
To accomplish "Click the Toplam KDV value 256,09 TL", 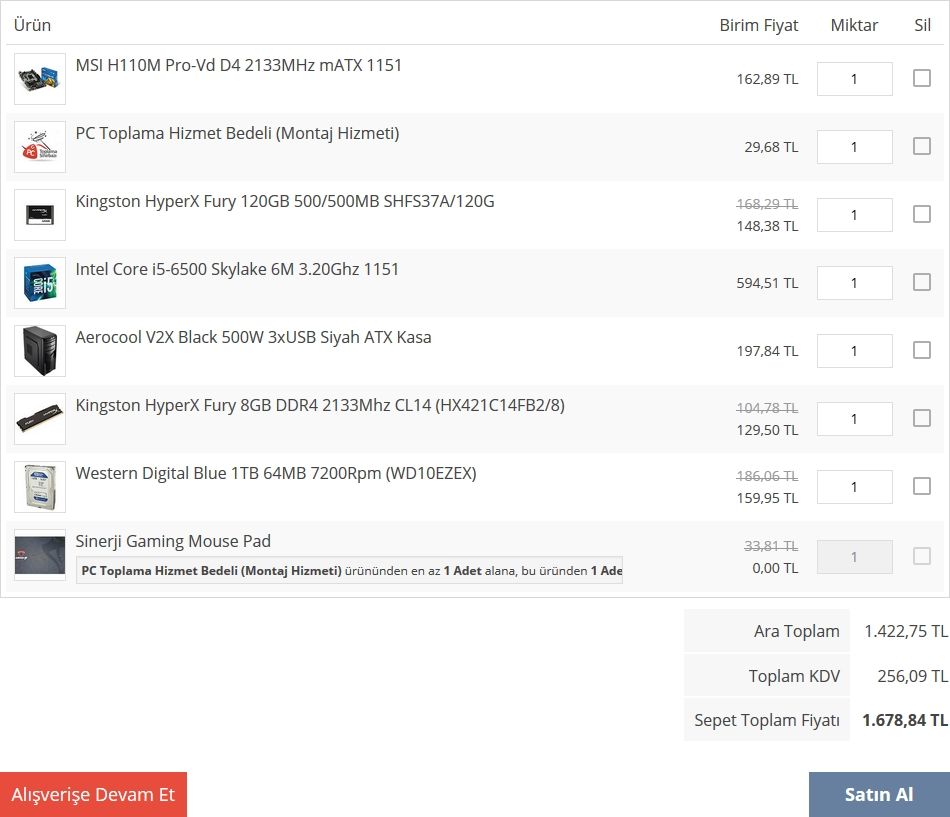I will point(912,676).
